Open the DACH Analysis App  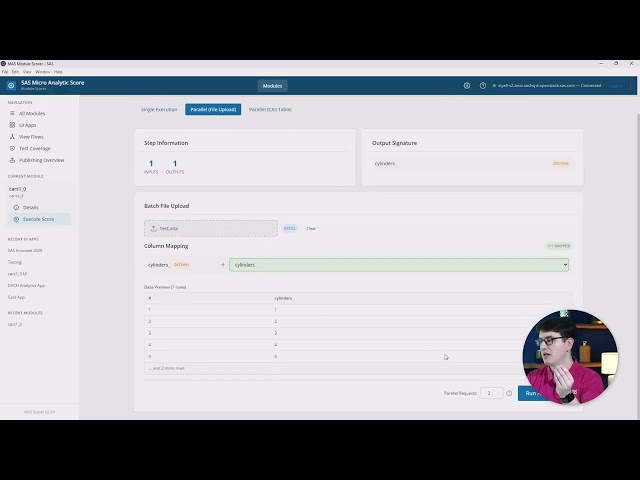[x=27, y=285]
